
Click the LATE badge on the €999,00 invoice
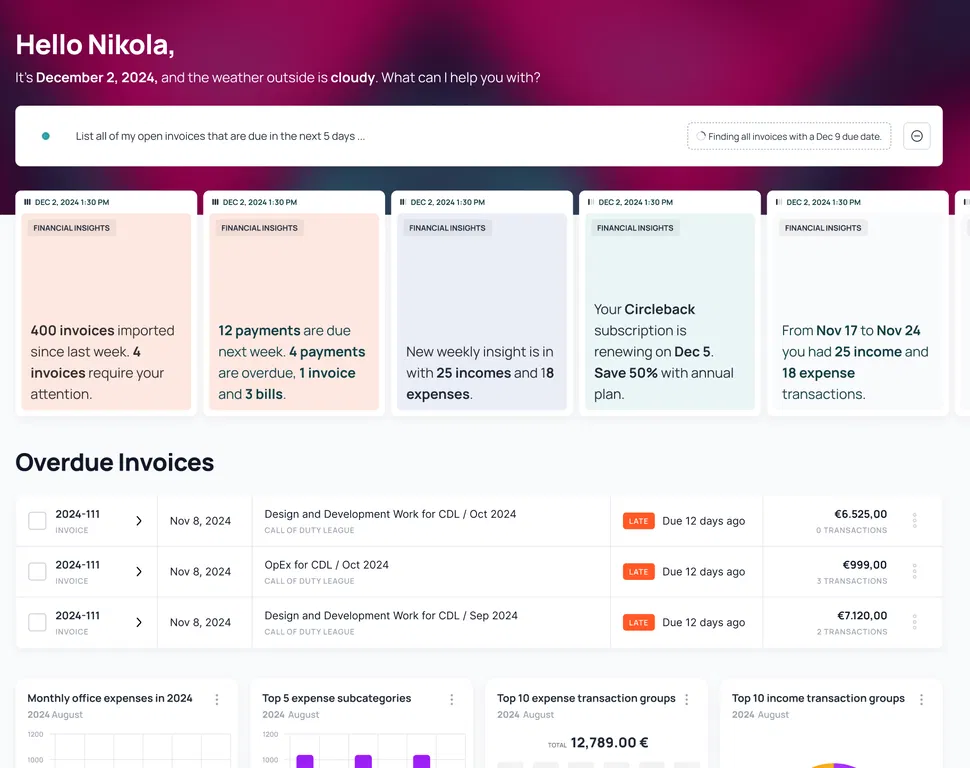pos(638,572)
